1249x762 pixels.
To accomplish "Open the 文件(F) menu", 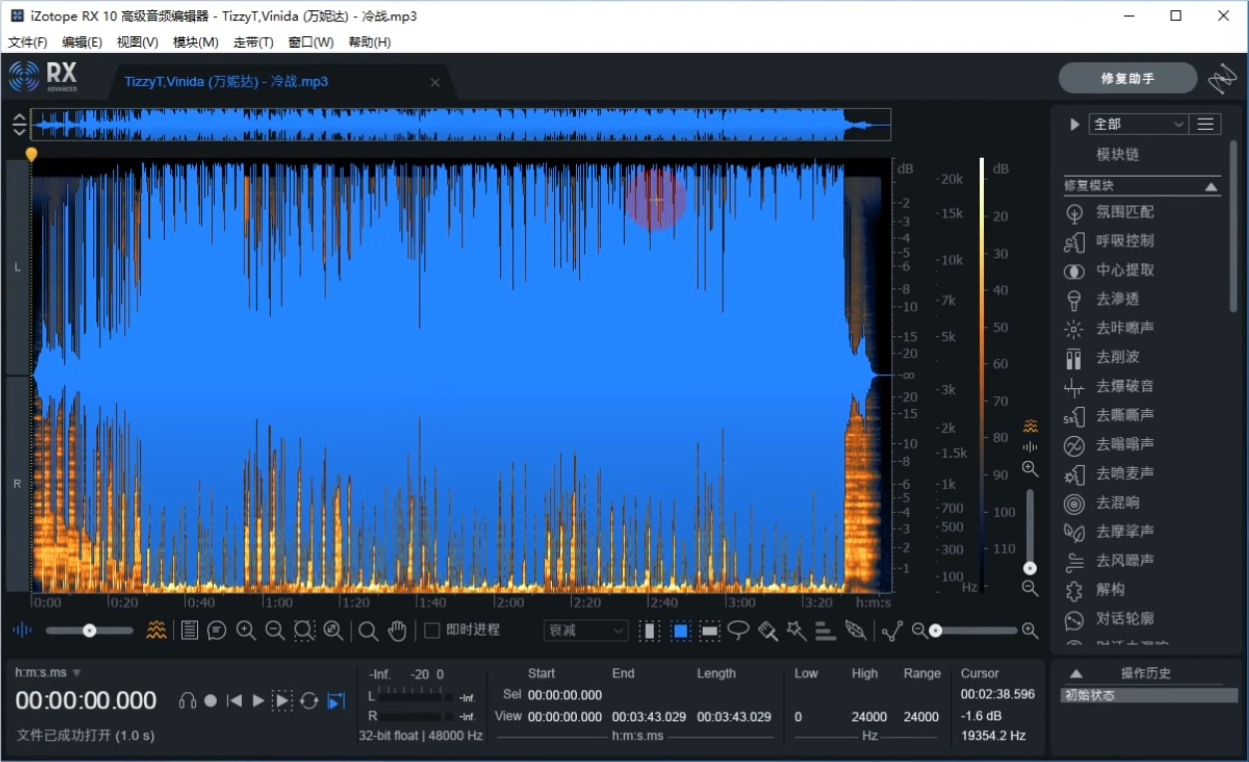I will click(x=28, y=42).
